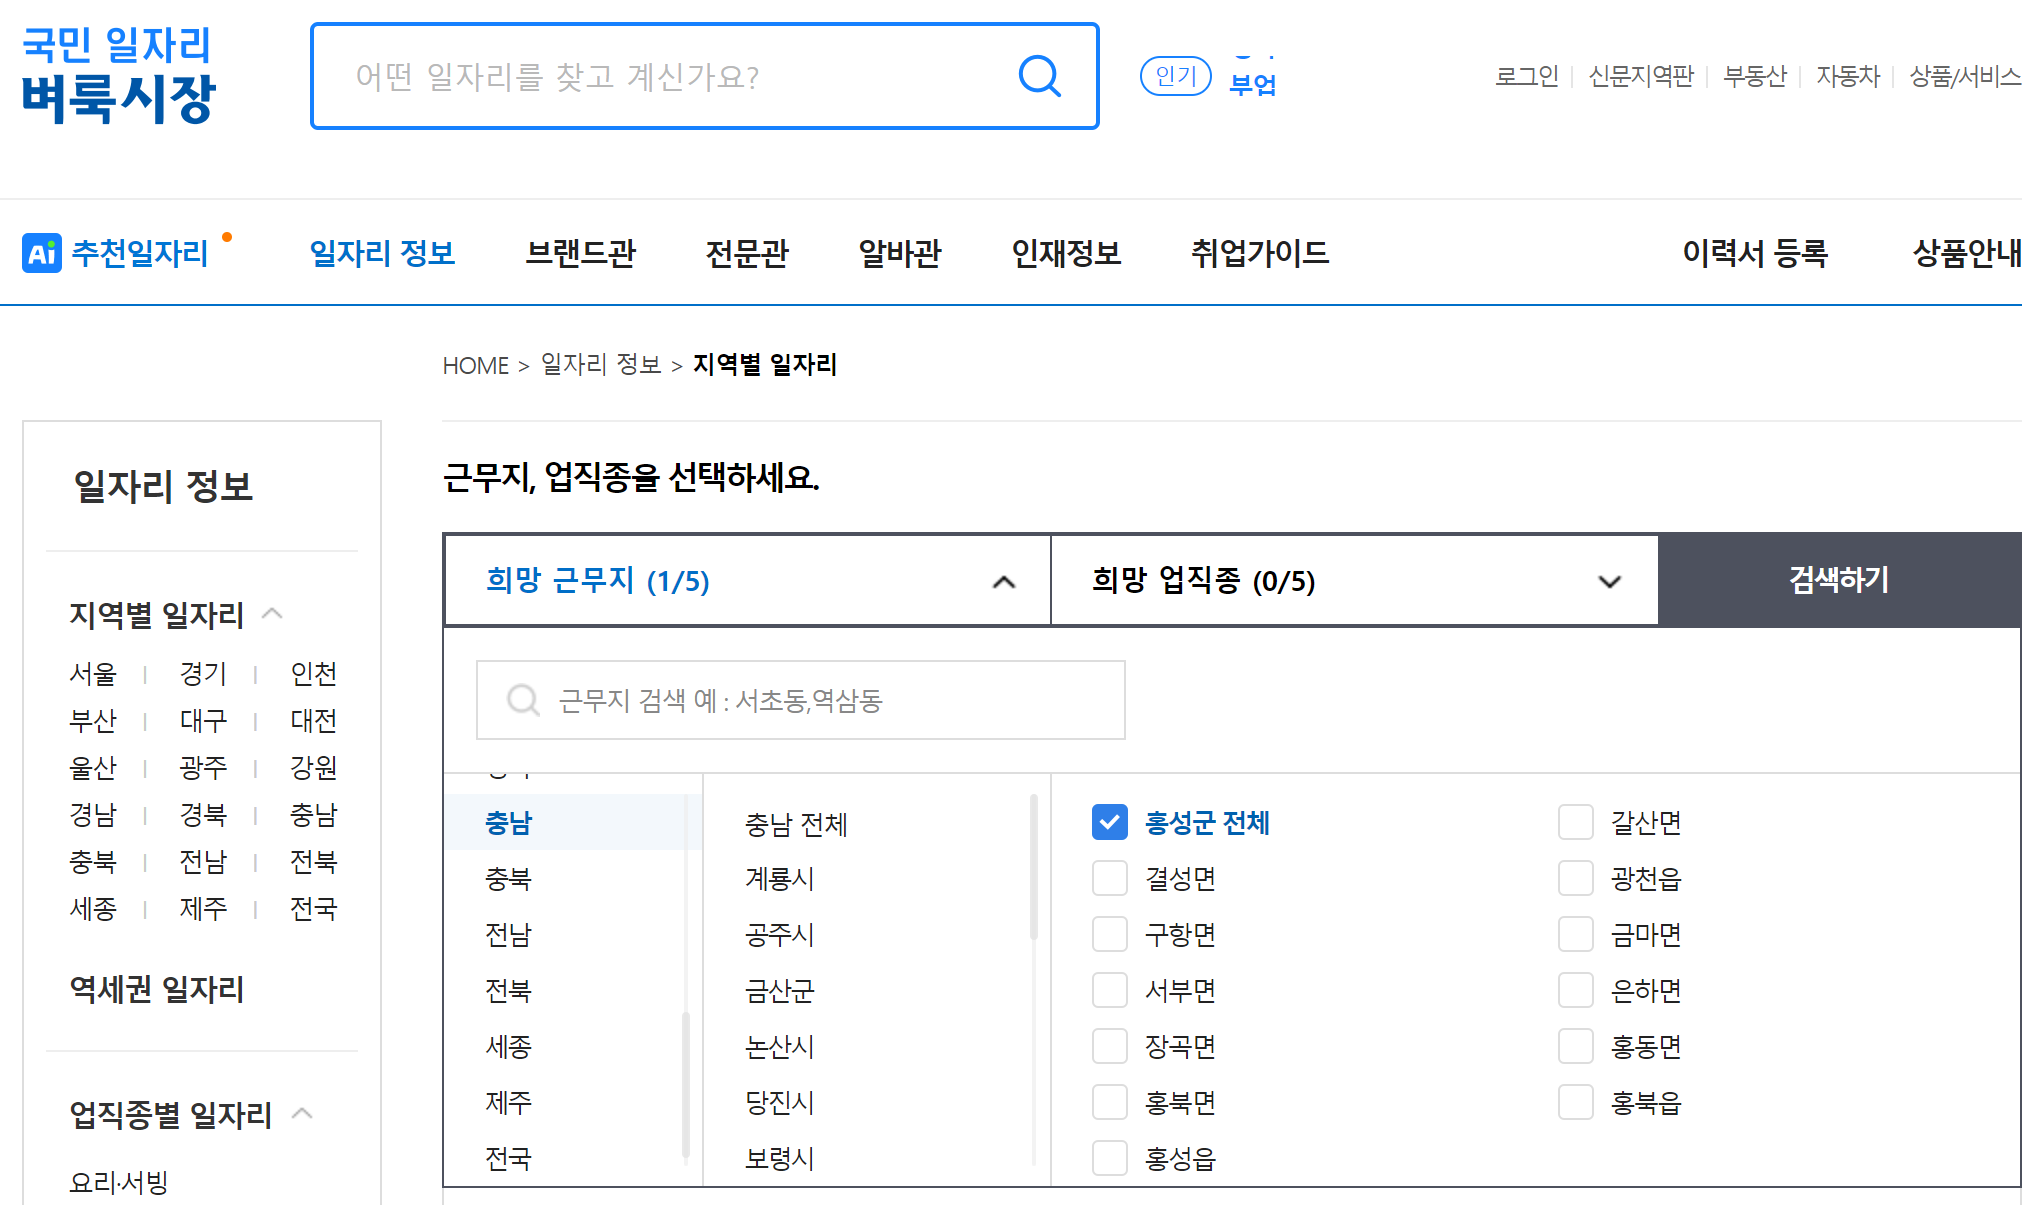Click the region list scrollbar

click(x=686, y=1085)
